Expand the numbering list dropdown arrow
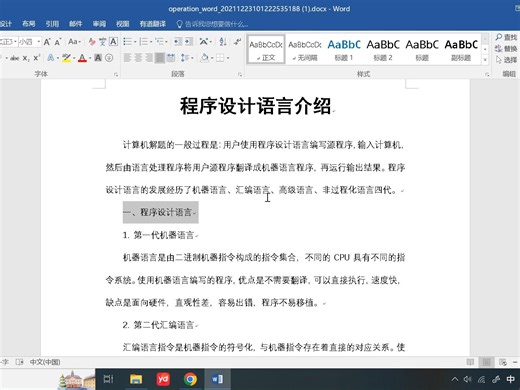Viewport: 520px width, 390px height. click(x=151, y=42)
